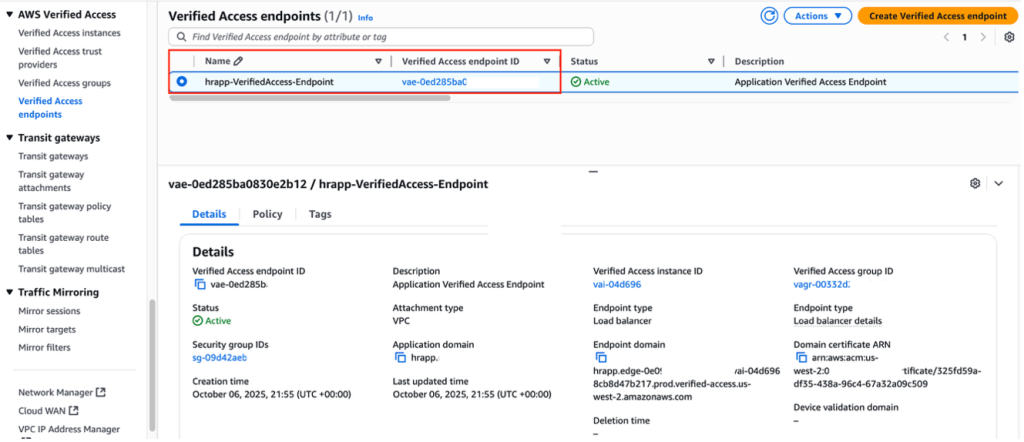The image size is (1024, 442).
Task: Click Application Verified Access Endpoint table cell
Action: pos(810,82)
